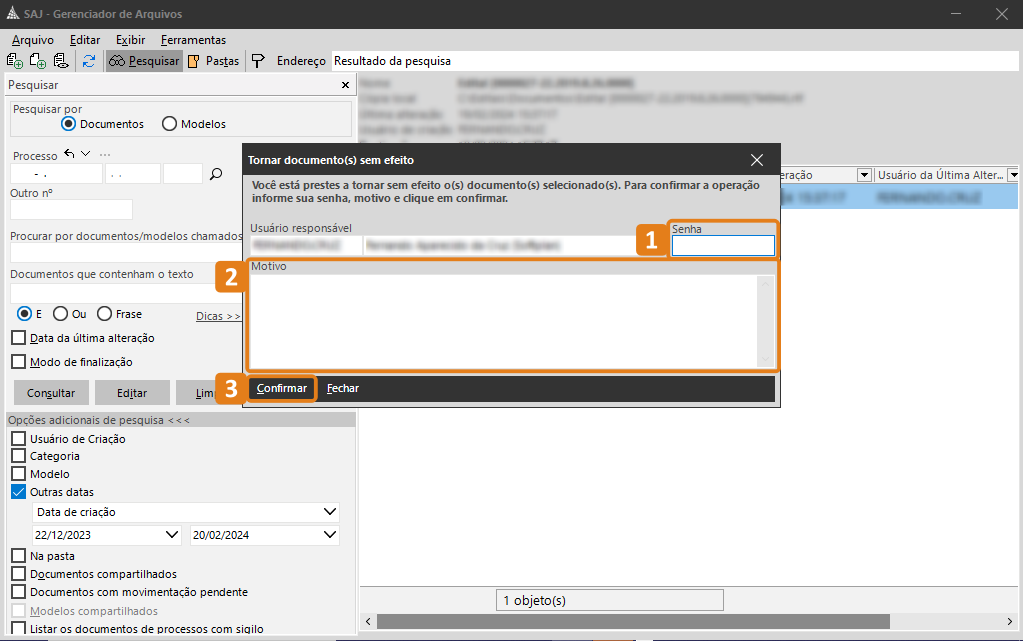Viewport: 1023px width, 641px height.
Task: Expand the Data de criação dropdown
Action: coord(331,512)
